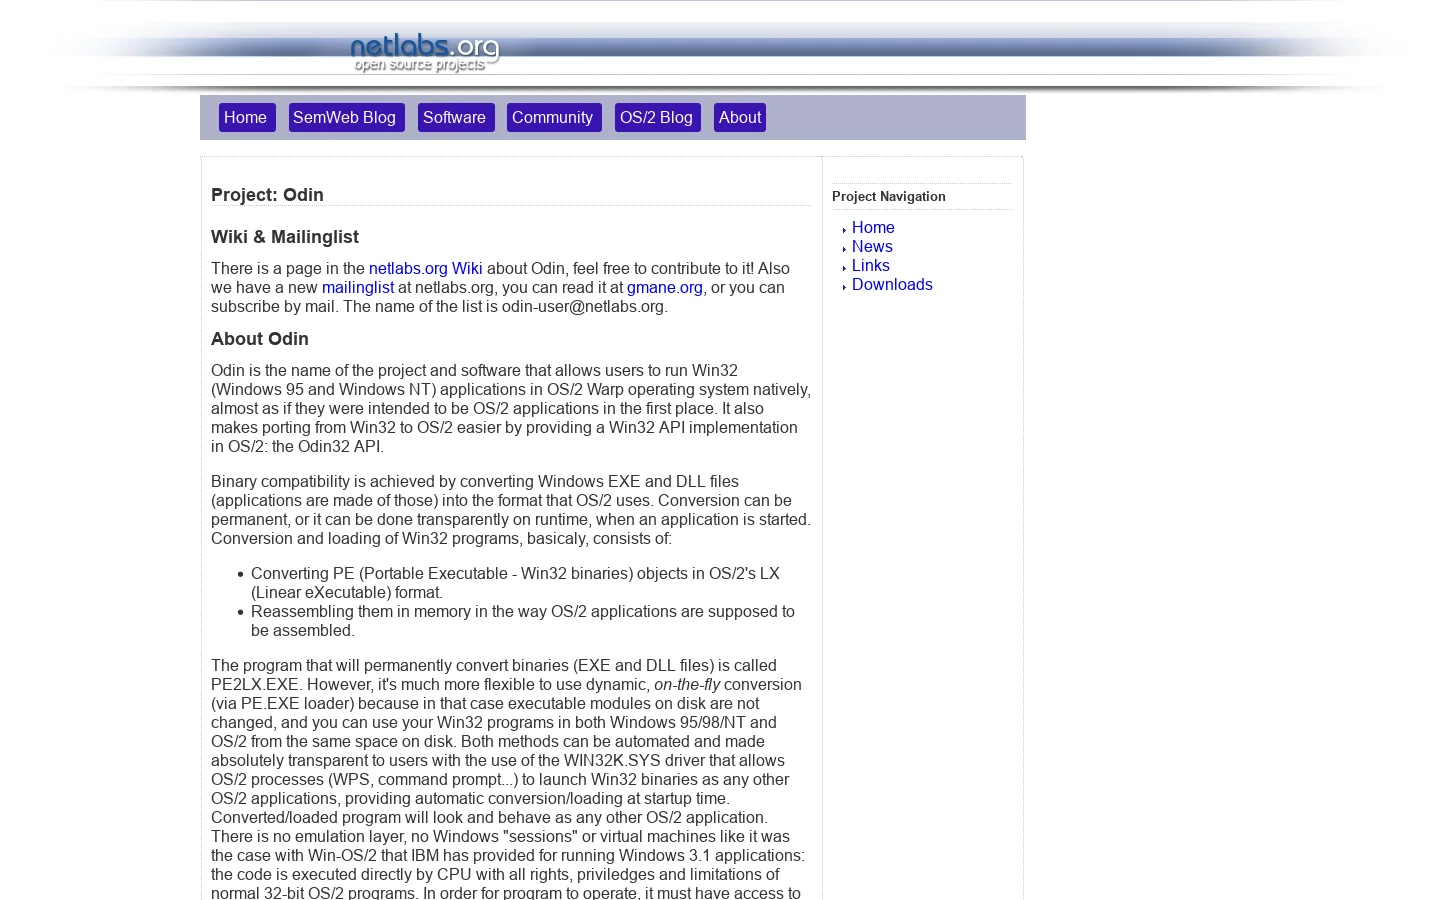This screenshot has height=900, width=1440.
Task: Open the Community menu item
Action: (x=553, y=117)
